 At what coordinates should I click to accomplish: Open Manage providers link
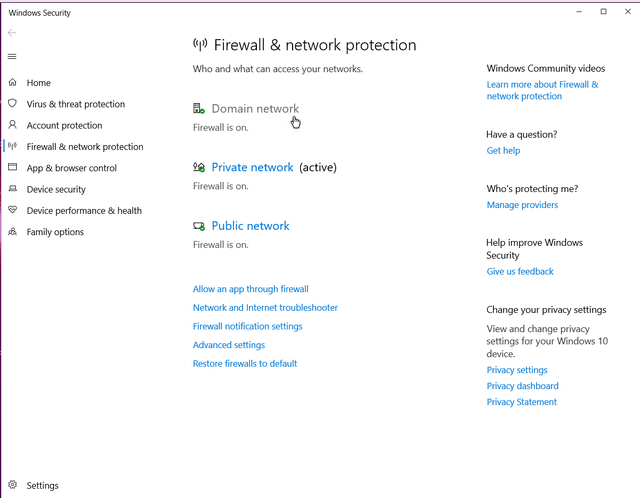pyautogui.click(x=522, y=205)
